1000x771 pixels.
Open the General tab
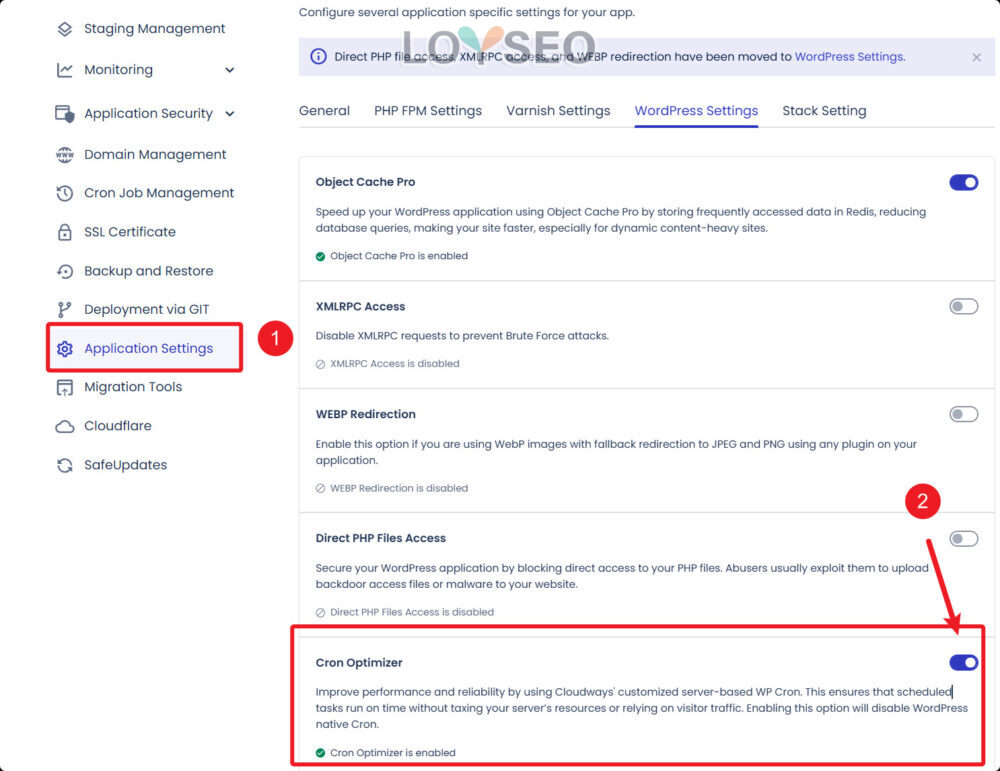pos(324,111)
